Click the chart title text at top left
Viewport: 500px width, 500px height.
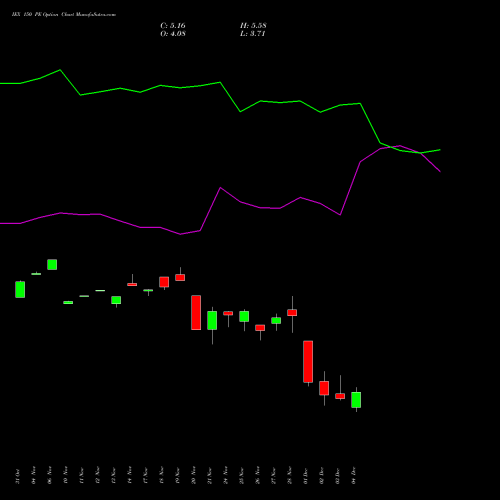pos(64,15)
